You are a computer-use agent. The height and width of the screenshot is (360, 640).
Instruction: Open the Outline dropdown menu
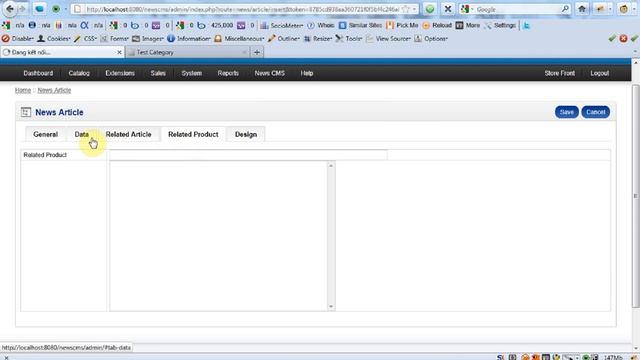pos(284,38)
